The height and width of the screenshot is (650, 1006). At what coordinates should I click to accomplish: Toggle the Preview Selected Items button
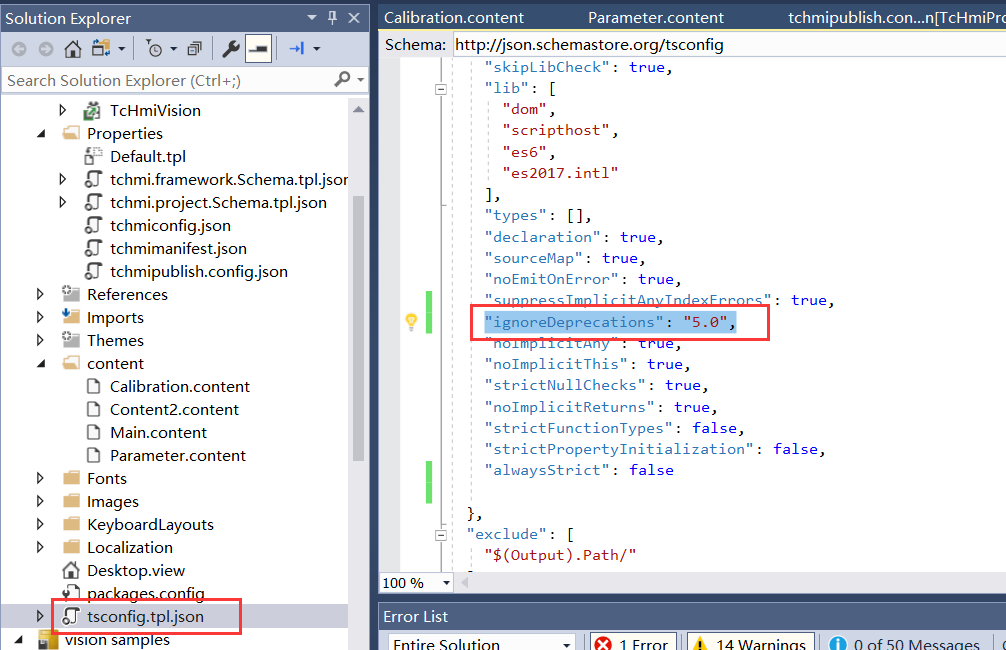(x=257, y=48)
